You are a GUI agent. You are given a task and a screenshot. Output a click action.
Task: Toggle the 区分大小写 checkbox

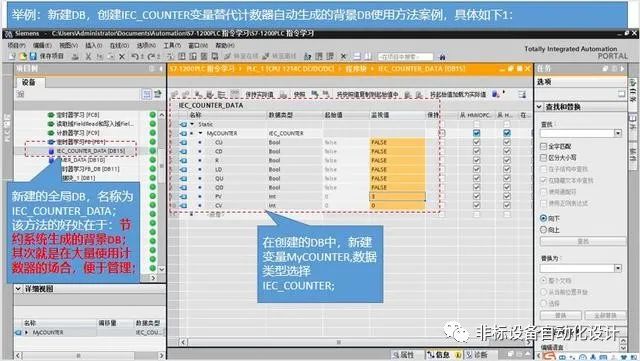click(543, 157)
